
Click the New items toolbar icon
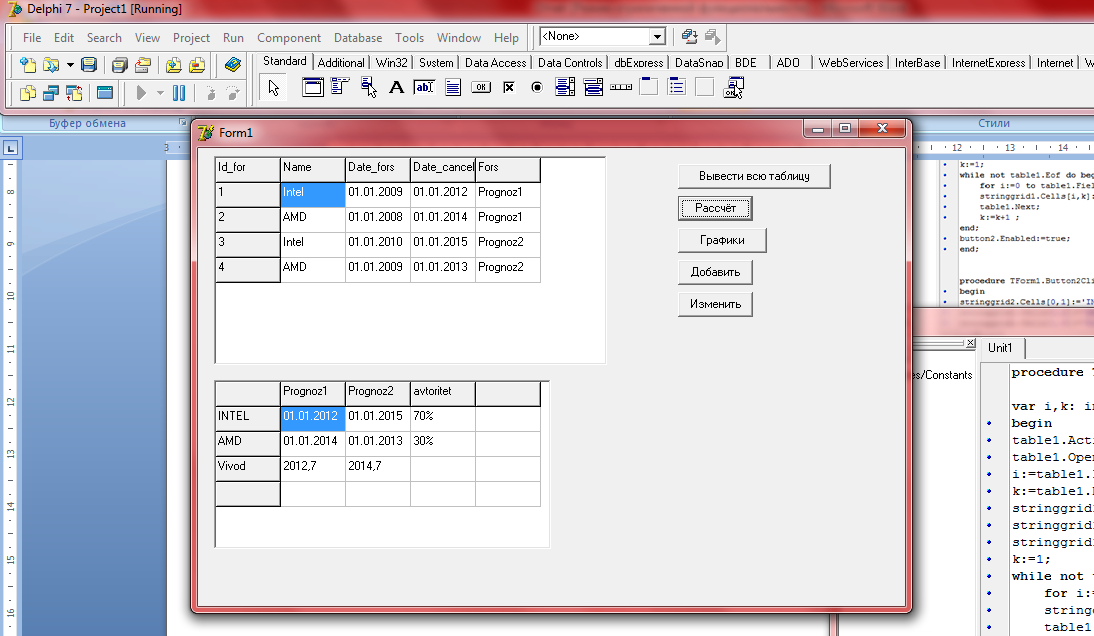pyautogui.click(x=28, y=65)
